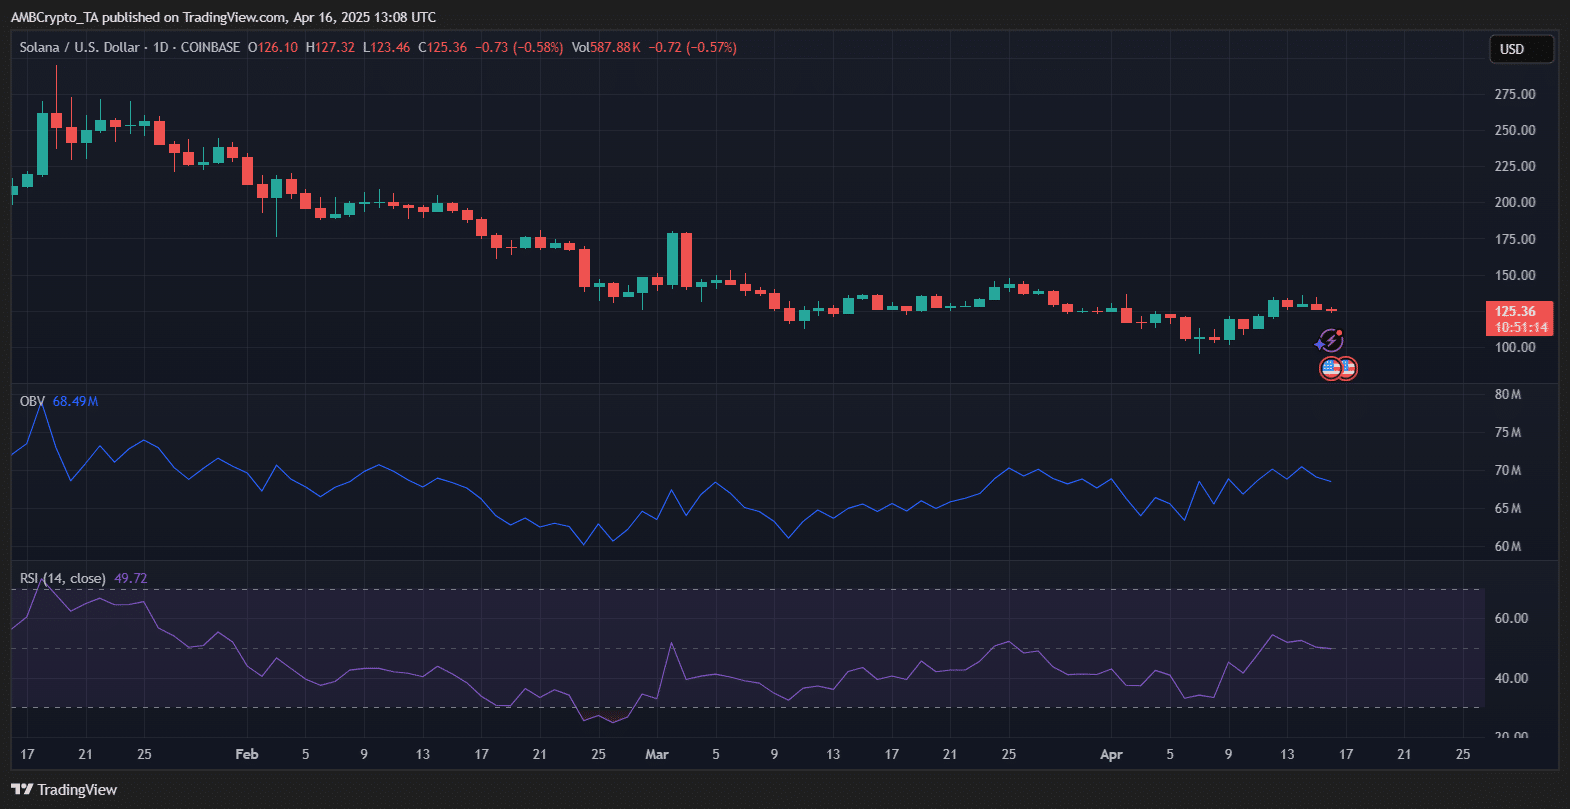Click the Apr label on time axis
This screenshot has width=1570, height=809.
click(x=1111, y=754)
